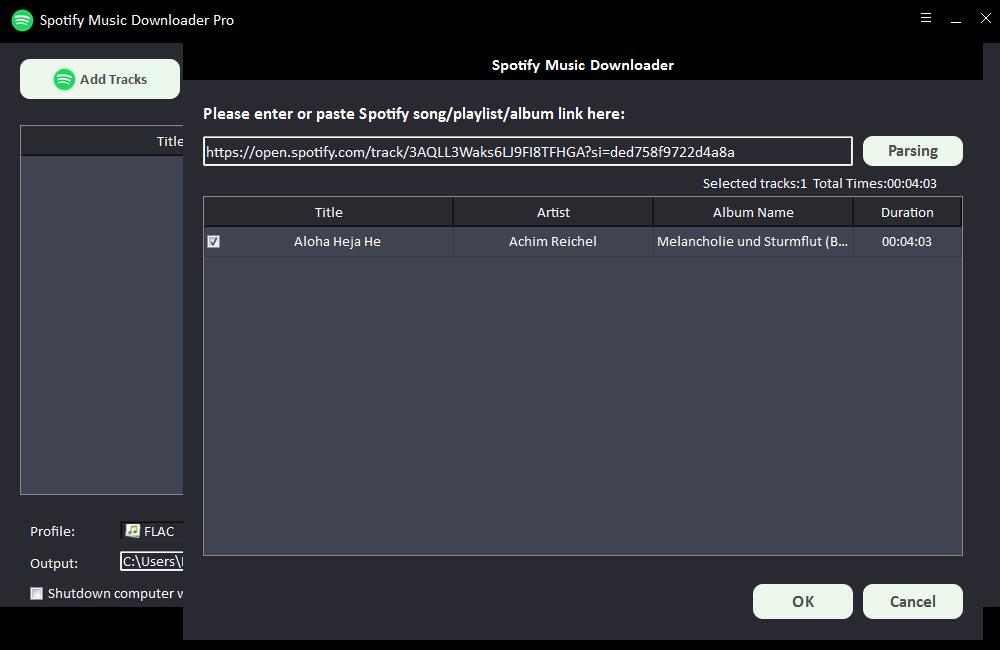Open the hamburger menu in the title bar

pos(926,18)
